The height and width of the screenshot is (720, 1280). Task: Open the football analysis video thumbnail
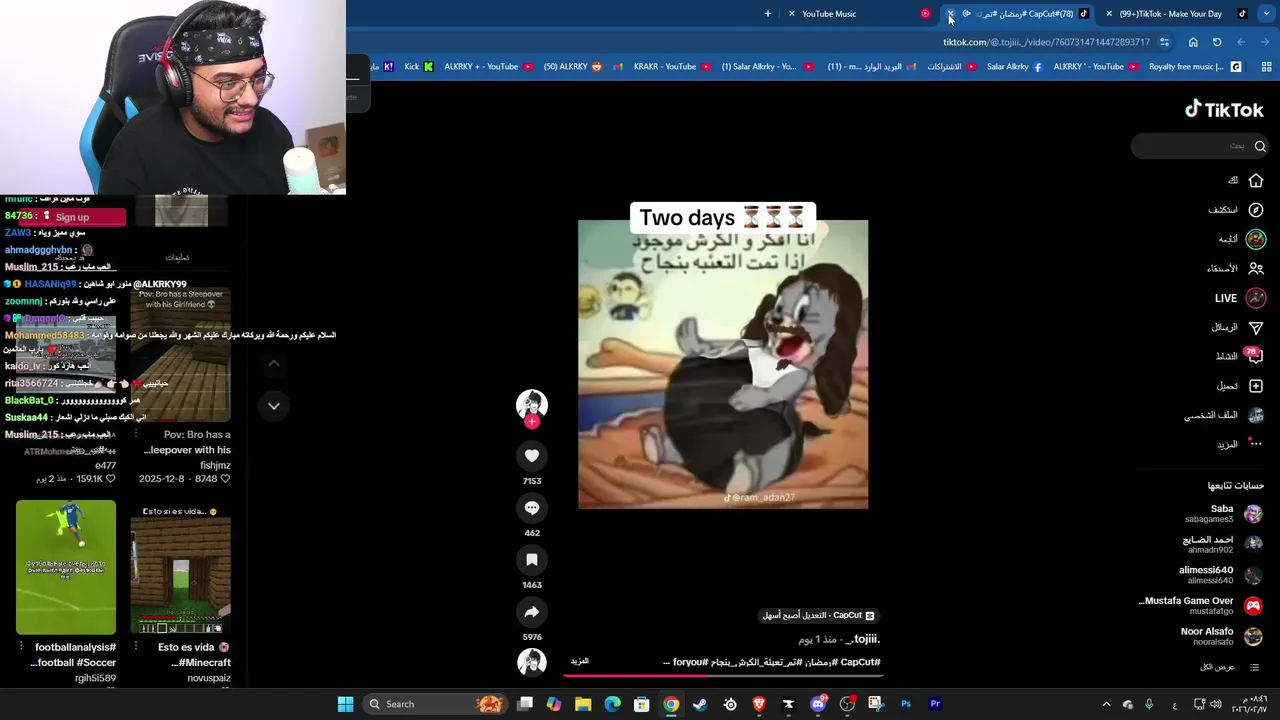click(66, 567)
